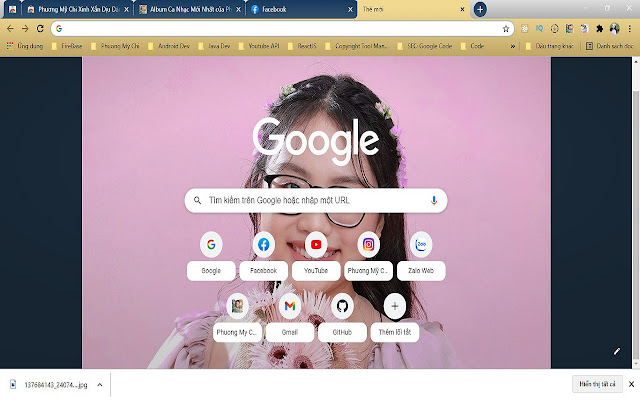Open the Ứng dụng apps launcher
This screenshot has width=640, height=400.
coord(25,46)
